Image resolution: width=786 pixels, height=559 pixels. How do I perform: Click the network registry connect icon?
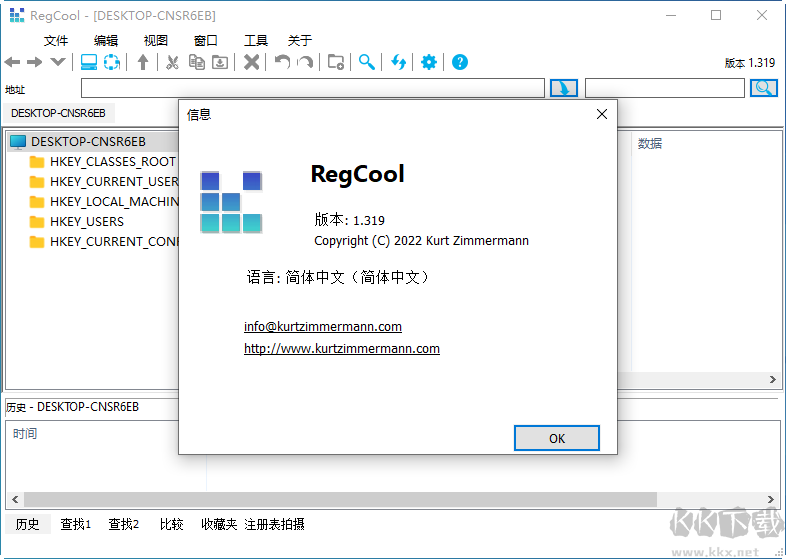[x=111, y=62]
